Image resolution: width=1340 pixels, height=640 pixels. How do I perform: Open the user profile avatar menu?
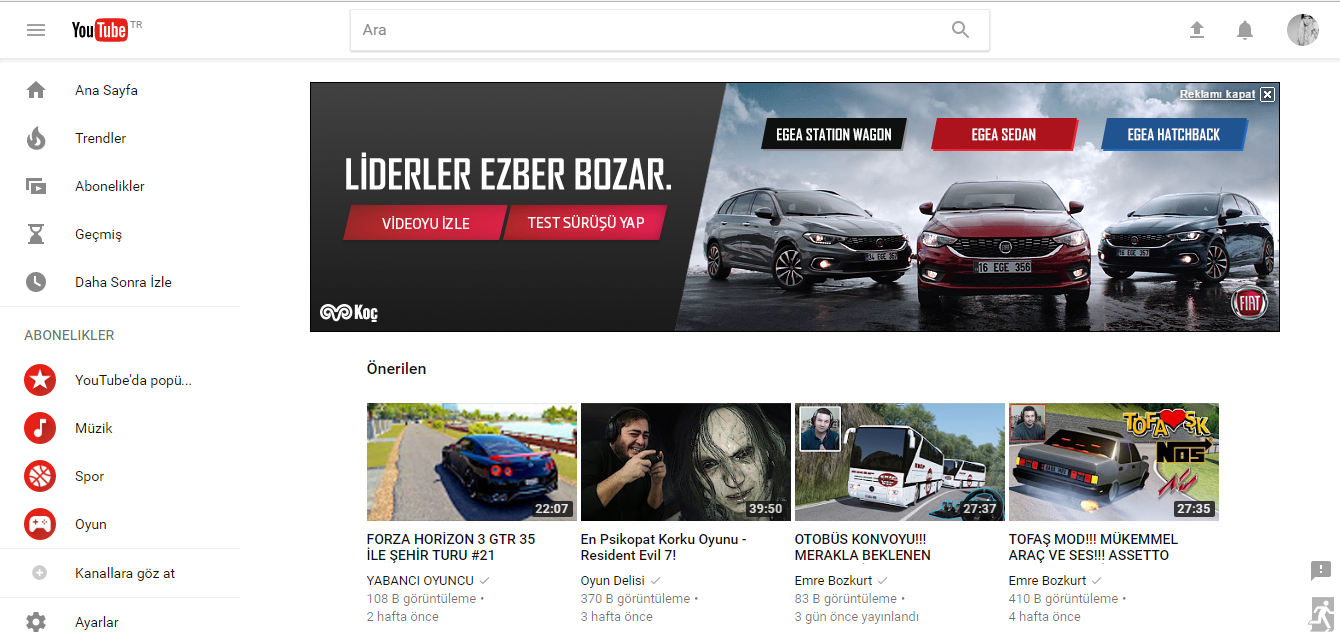[x=1303, y=30]
